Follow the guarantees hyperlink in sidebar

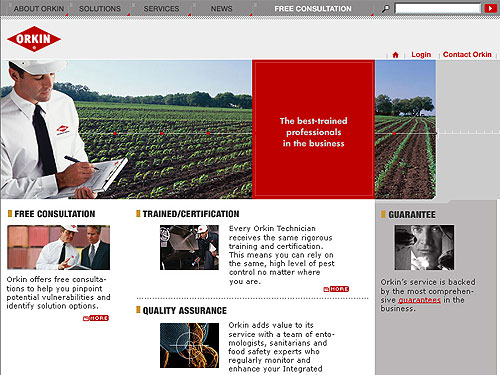(419, 300)
